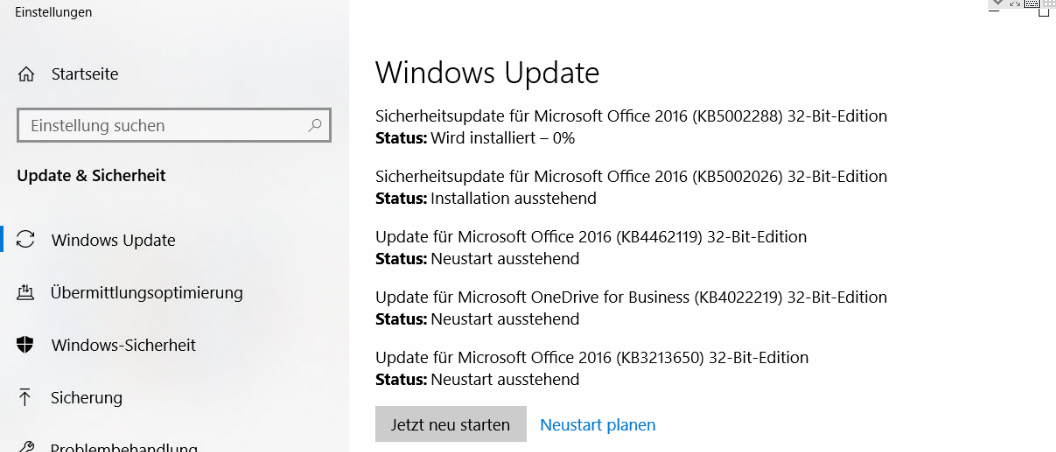Open Windows-Sicherheit via its text label
The height and width of the screenshot is (452, 1056).
point(123,345)
